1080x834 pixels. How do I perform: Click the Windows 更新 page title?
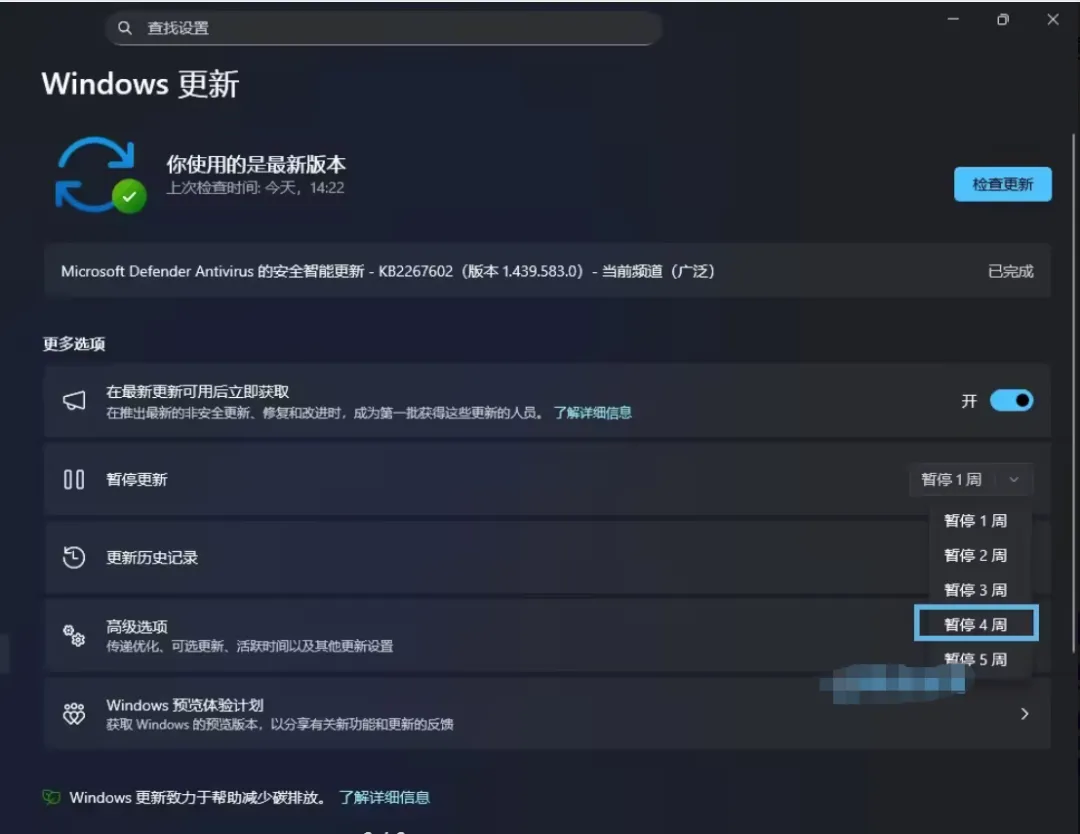click(x=140, y=84)
